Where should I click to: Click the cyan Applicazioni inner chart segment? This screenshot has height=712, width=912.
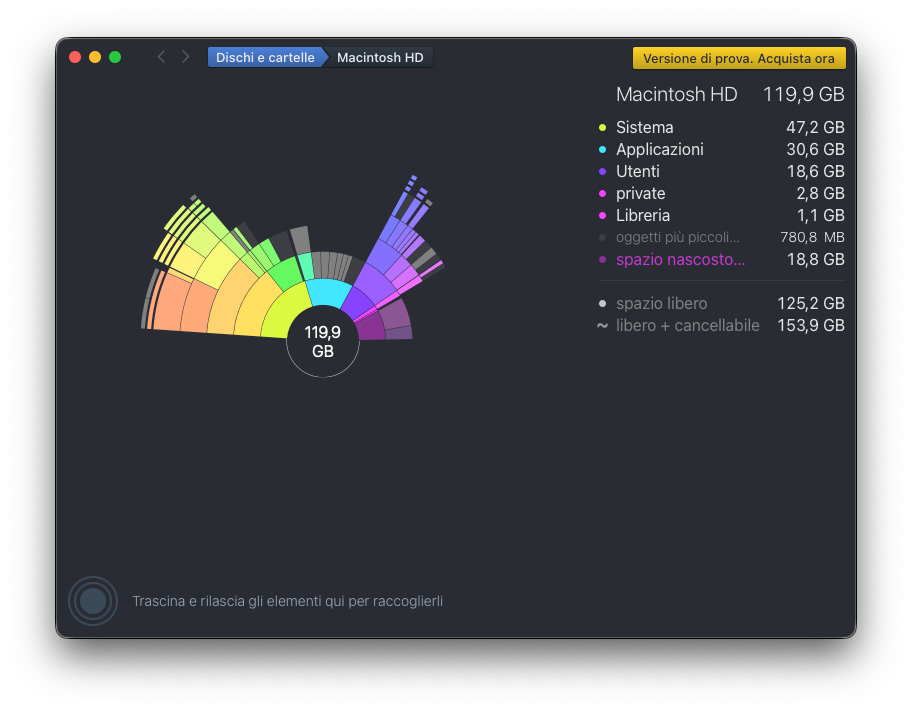click(x=327, y=292)
